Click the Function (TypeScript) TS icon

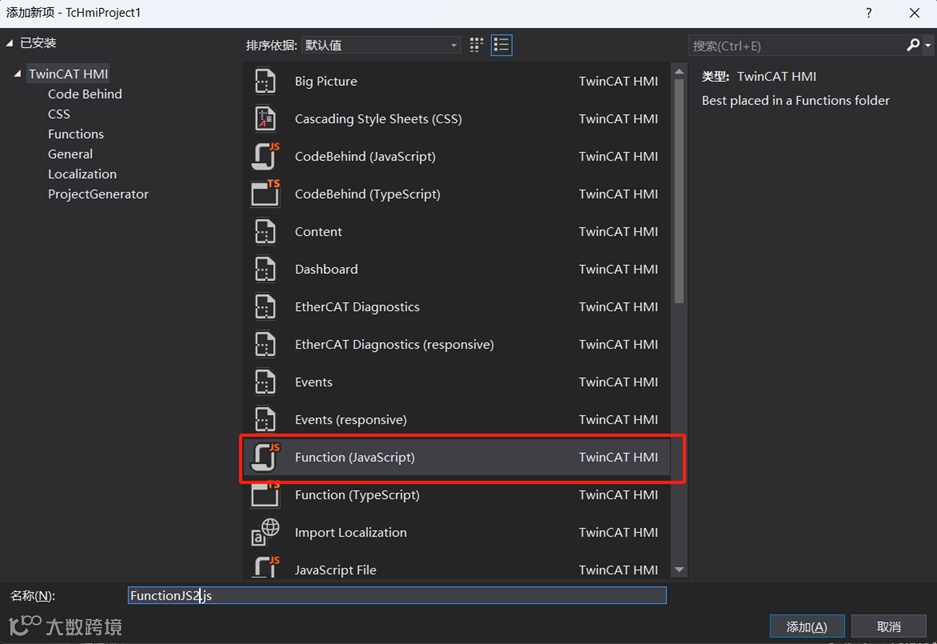(265, 495)
